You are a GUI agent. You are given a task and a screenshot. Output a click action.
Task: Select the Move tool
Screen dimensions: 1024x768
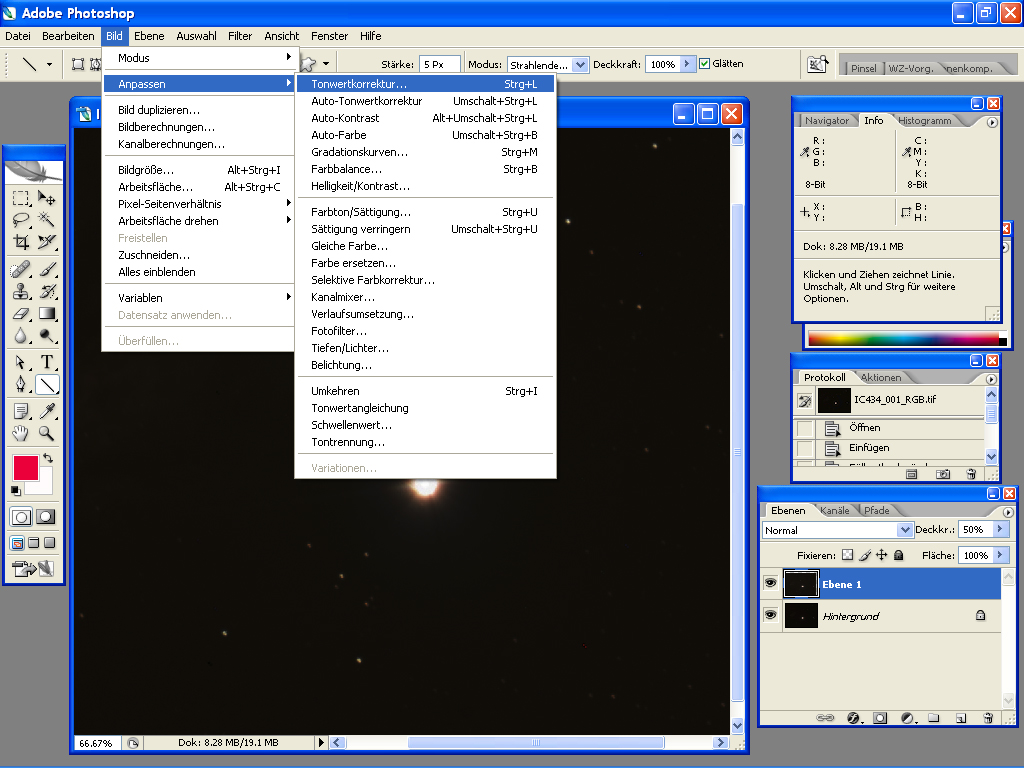pyautogui.click(x=46, y=198)
